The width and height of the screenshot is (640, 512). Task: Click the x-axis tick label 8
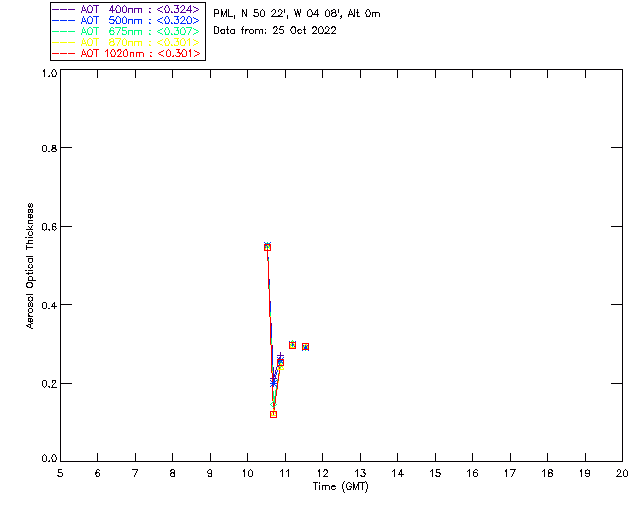[x=173, y=473]
